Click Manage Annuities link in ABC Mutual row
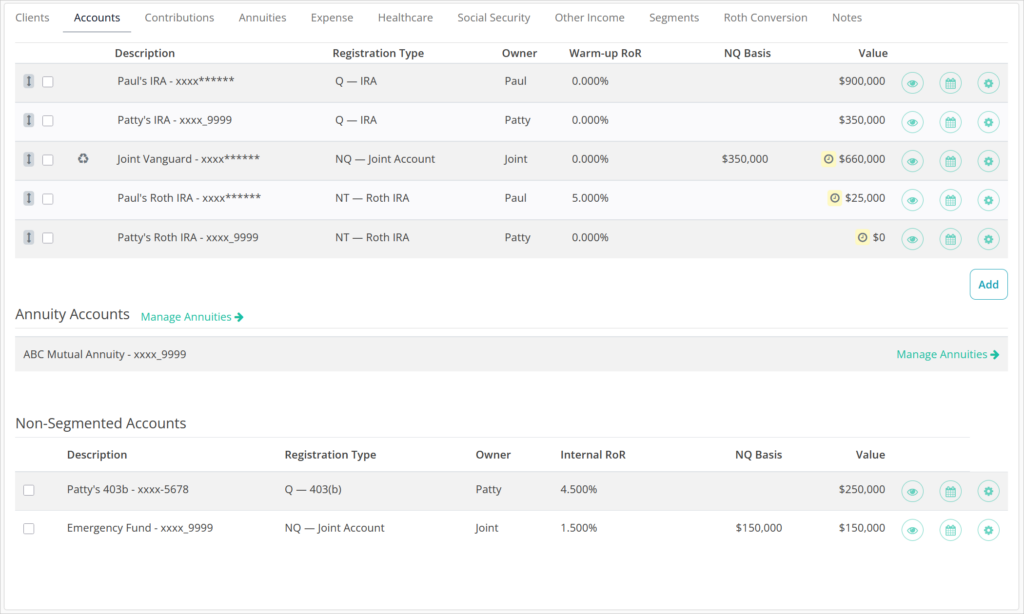This screenshot has height=614, width=1024. point(947,354)
